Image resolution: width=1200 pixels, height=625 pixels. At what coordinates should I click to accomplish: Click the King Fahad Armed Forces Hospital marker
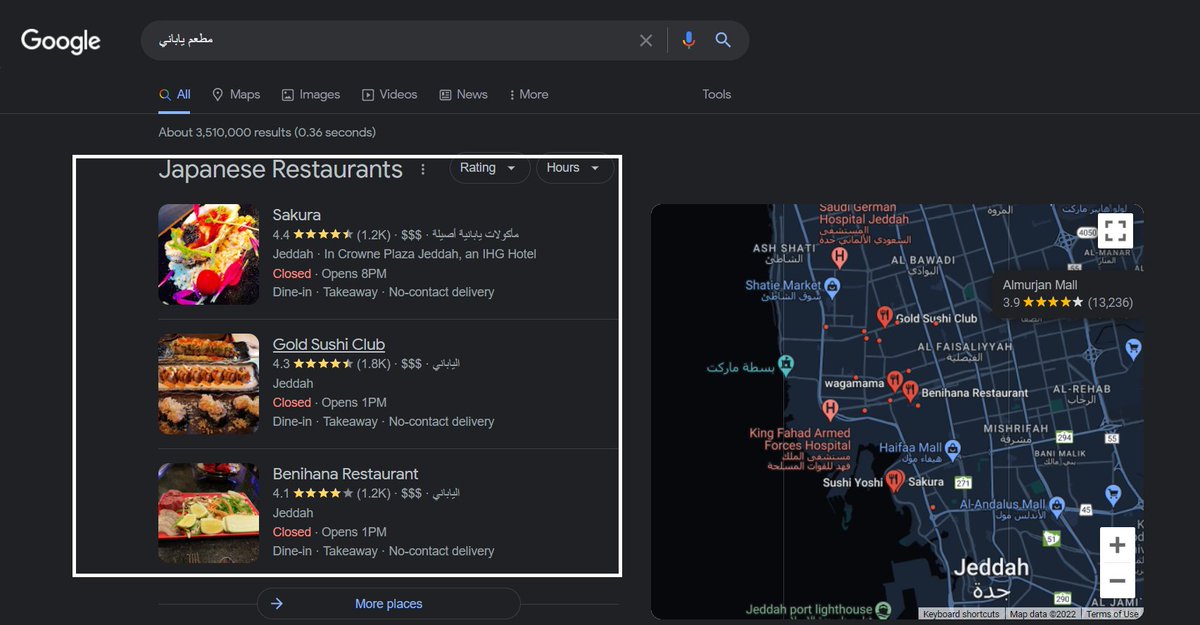click(x=829, y=408)
